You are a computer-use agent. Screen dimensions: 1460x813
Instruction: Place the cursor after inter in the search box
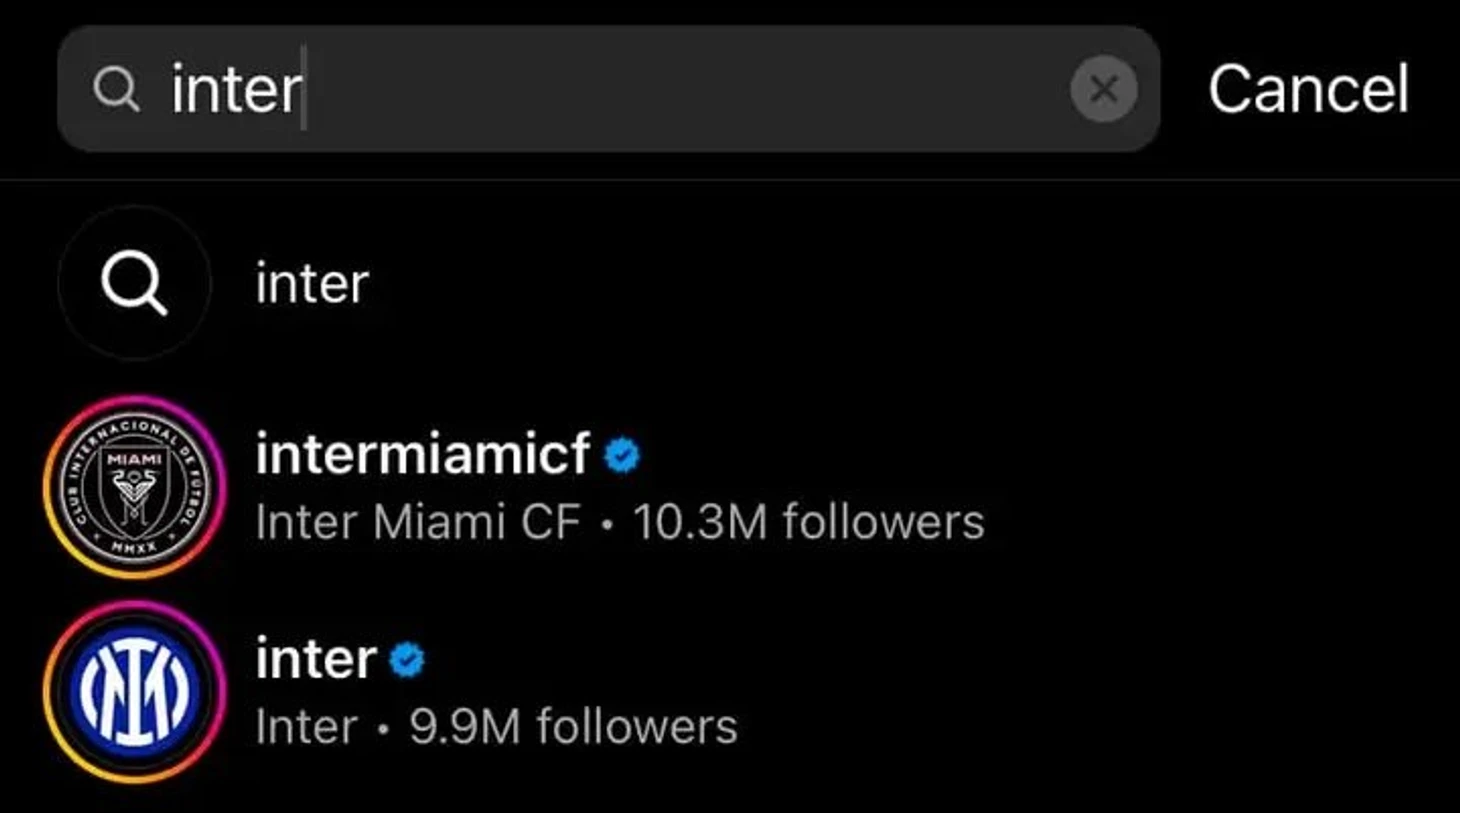tap(304, 89)
